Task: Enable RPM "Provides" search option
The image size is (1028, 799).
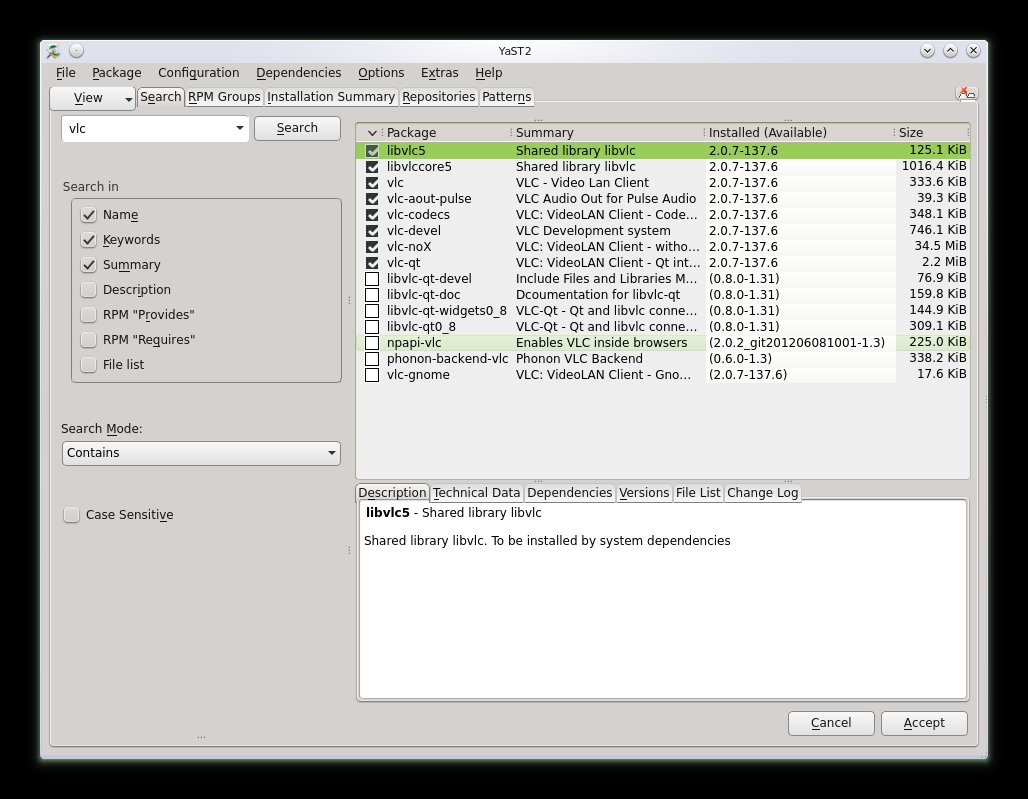Action: (89, 315)
